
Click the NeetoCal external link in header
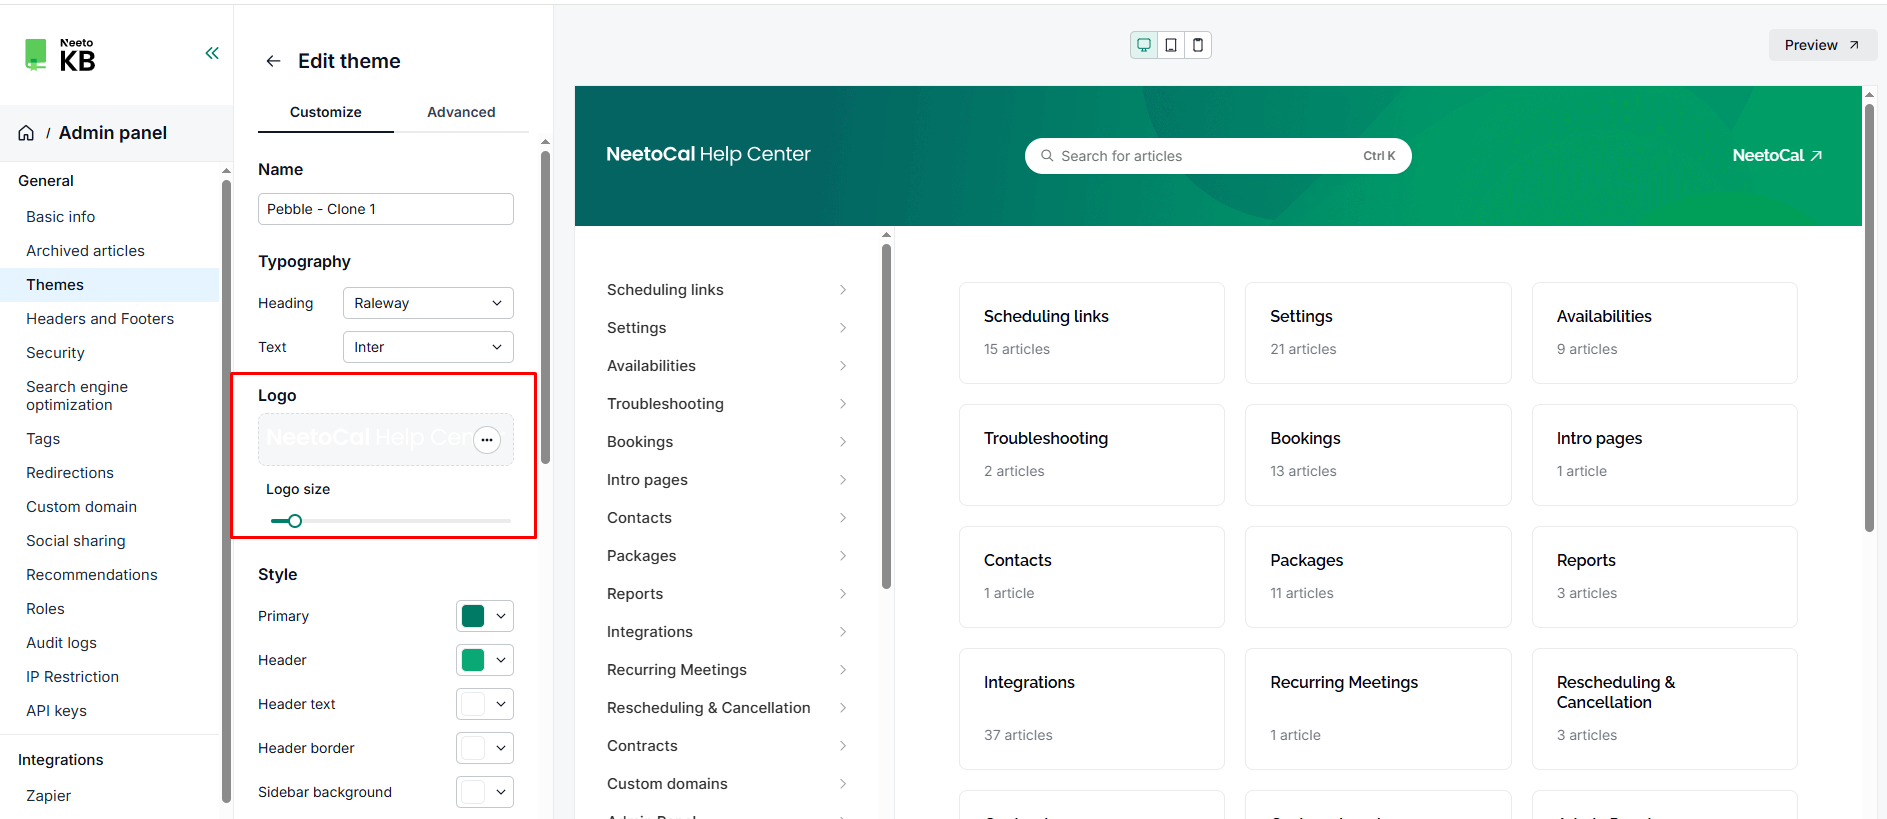pyautogui.click(x=1776, y=156)
